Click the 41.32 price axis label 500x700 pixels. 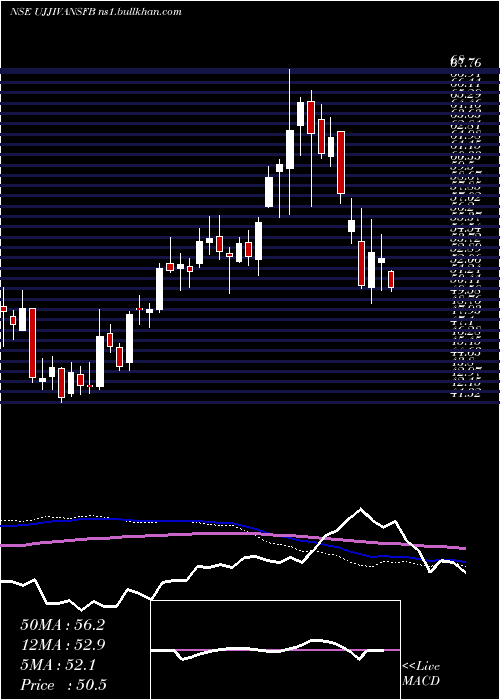click(x=465, y=394)
